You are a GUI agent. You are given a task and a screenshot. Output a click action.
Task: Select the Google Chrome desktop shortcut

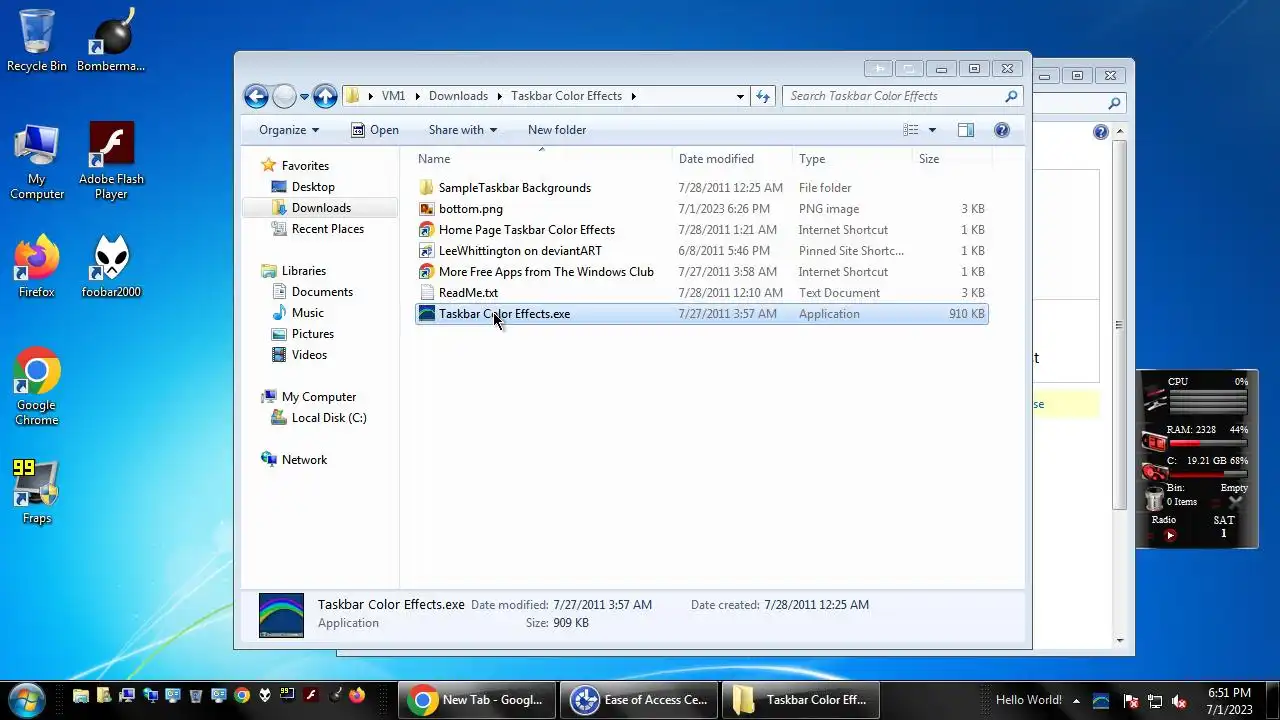37,387
